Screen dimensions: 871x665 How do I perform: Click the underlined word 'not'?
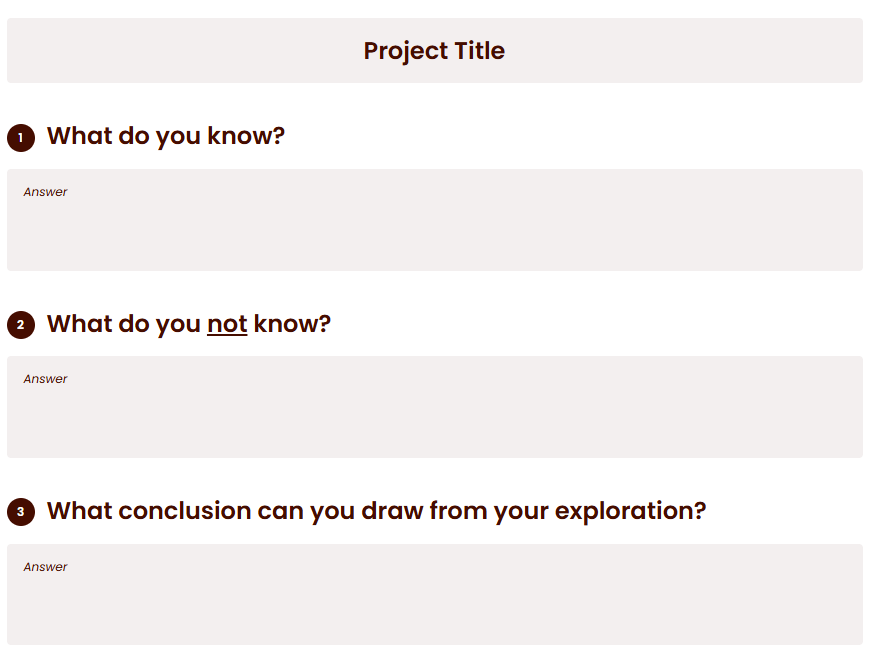click(x=227, y=324)
